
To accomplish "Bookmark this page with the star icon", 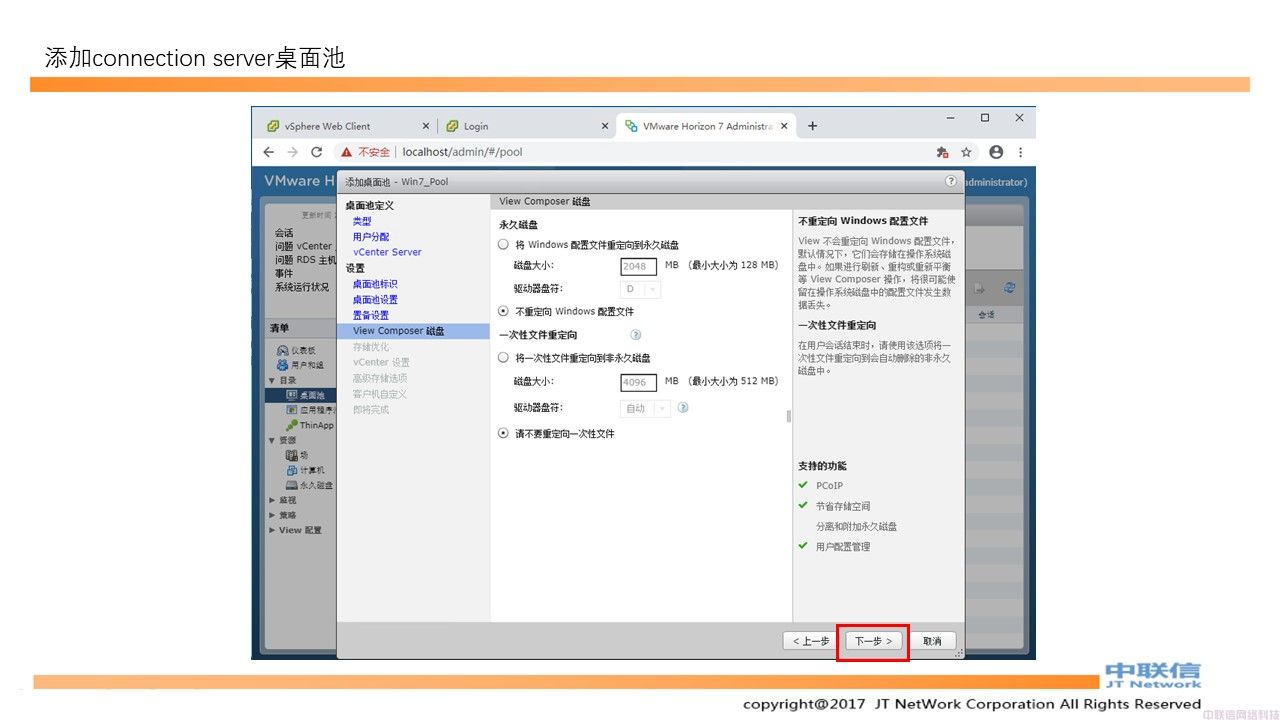I will point(966,152).
